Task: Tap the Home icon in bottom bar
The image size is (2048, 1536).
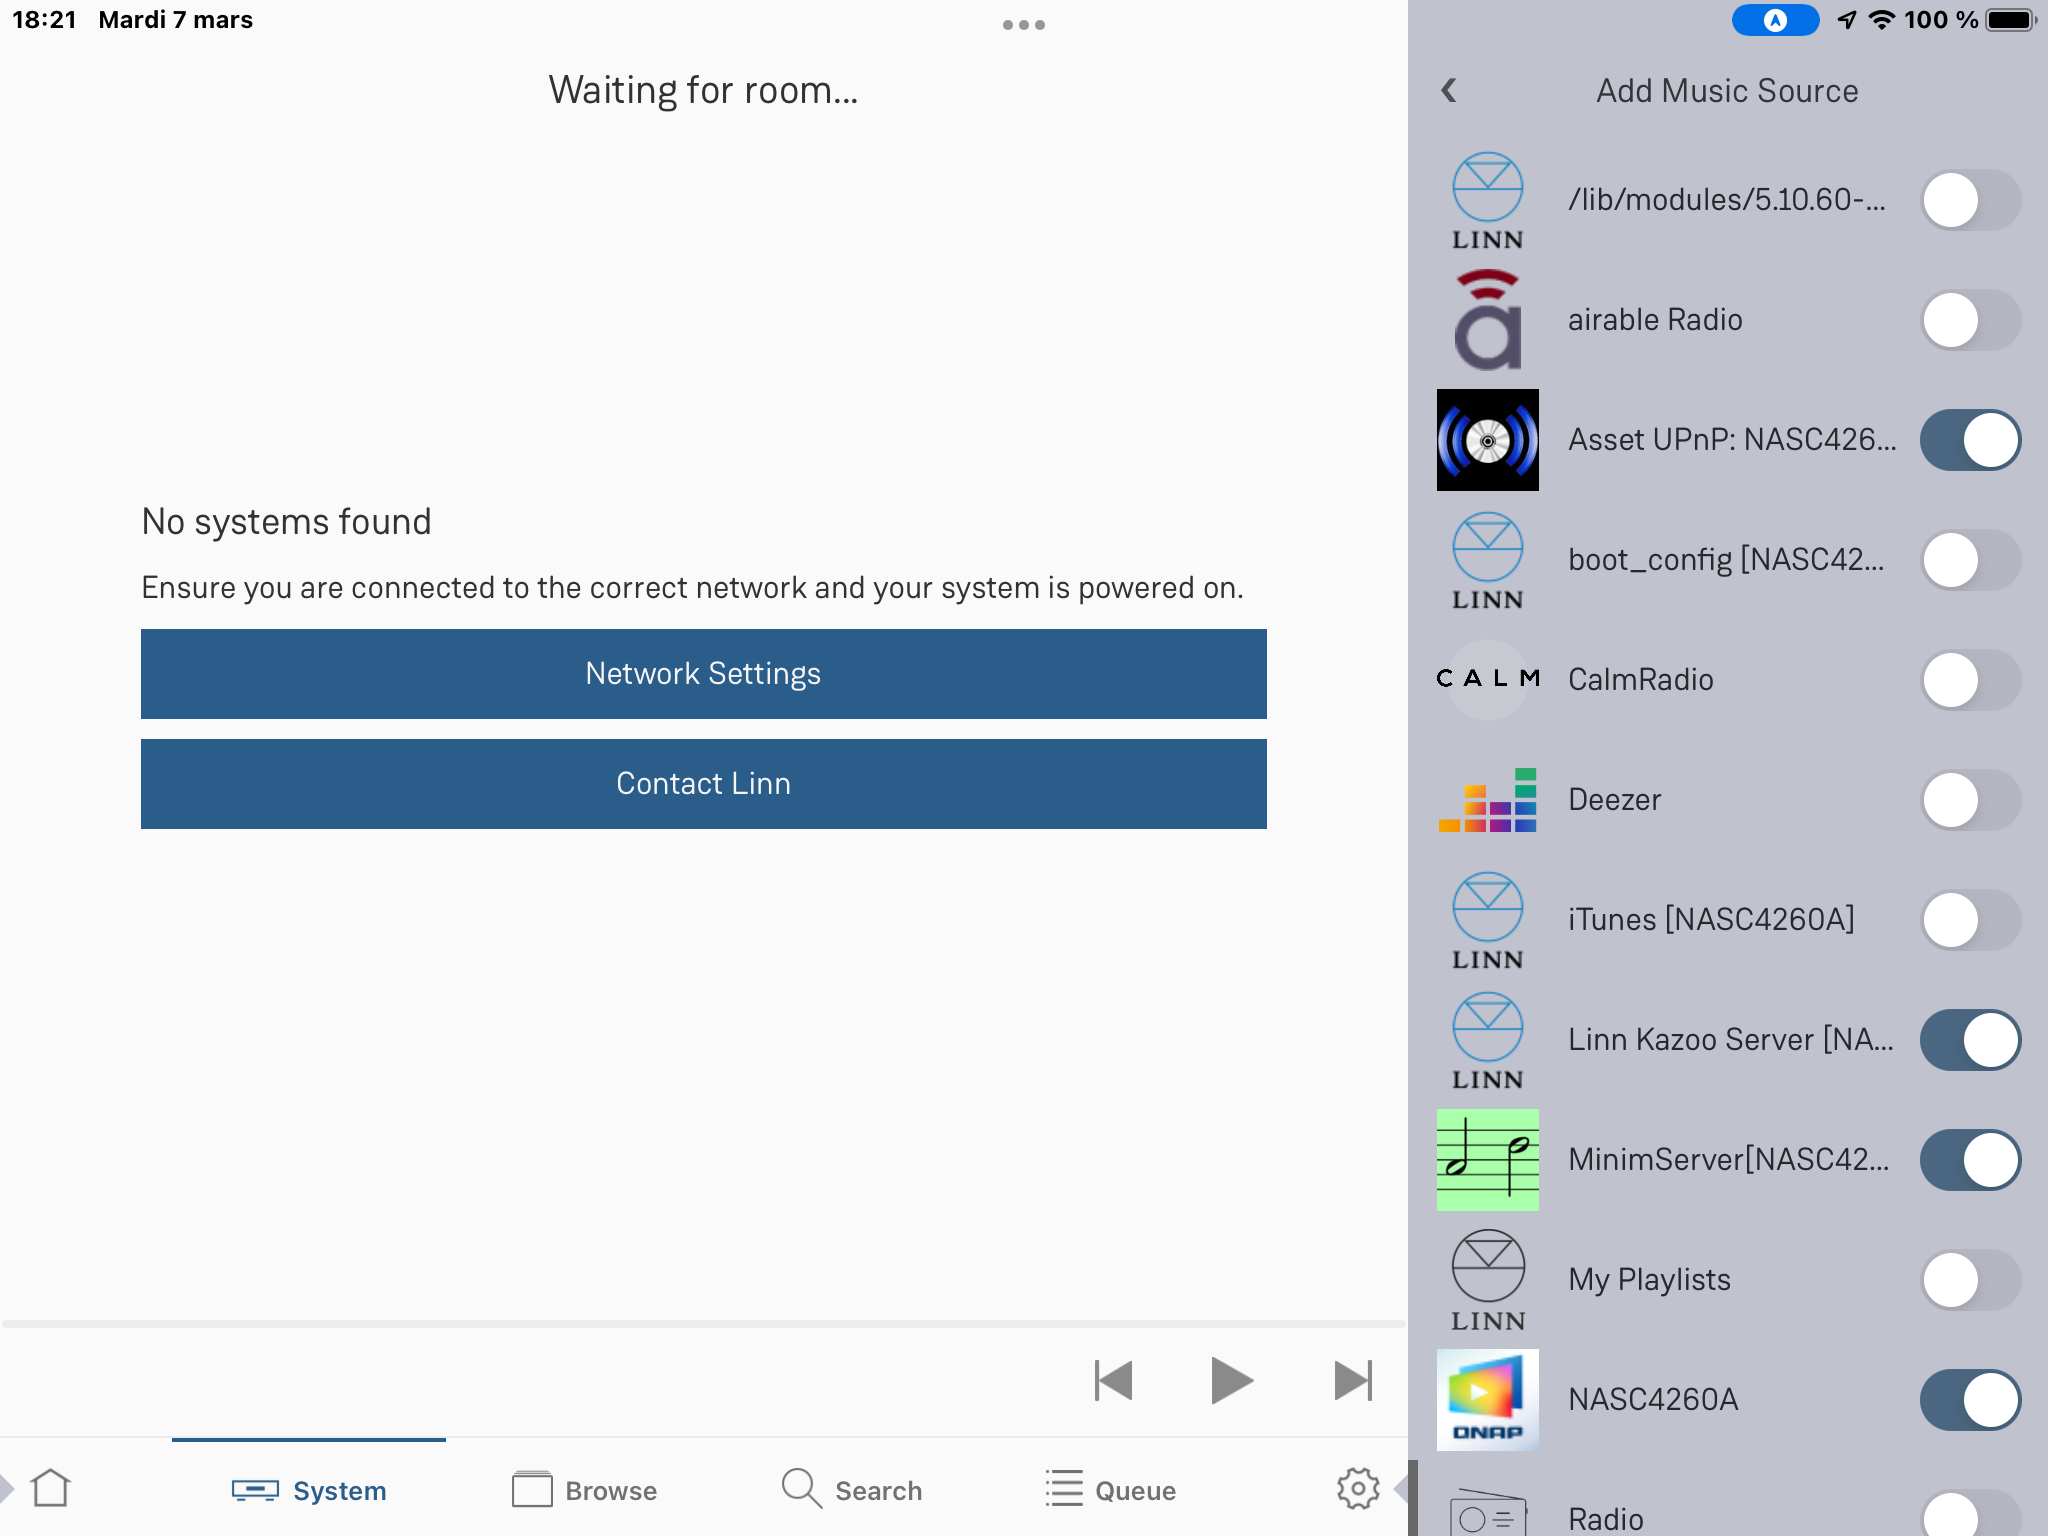Action: (50, 1489)
